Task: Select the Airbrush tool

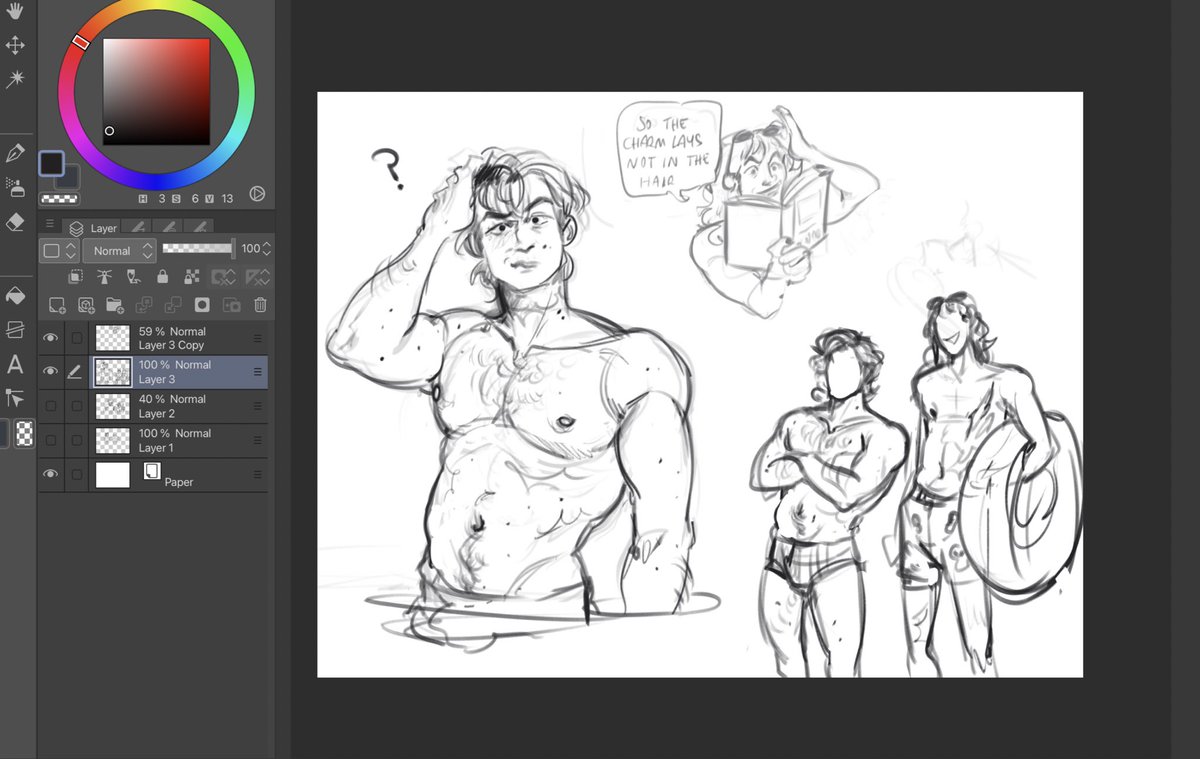Action: 15,186
